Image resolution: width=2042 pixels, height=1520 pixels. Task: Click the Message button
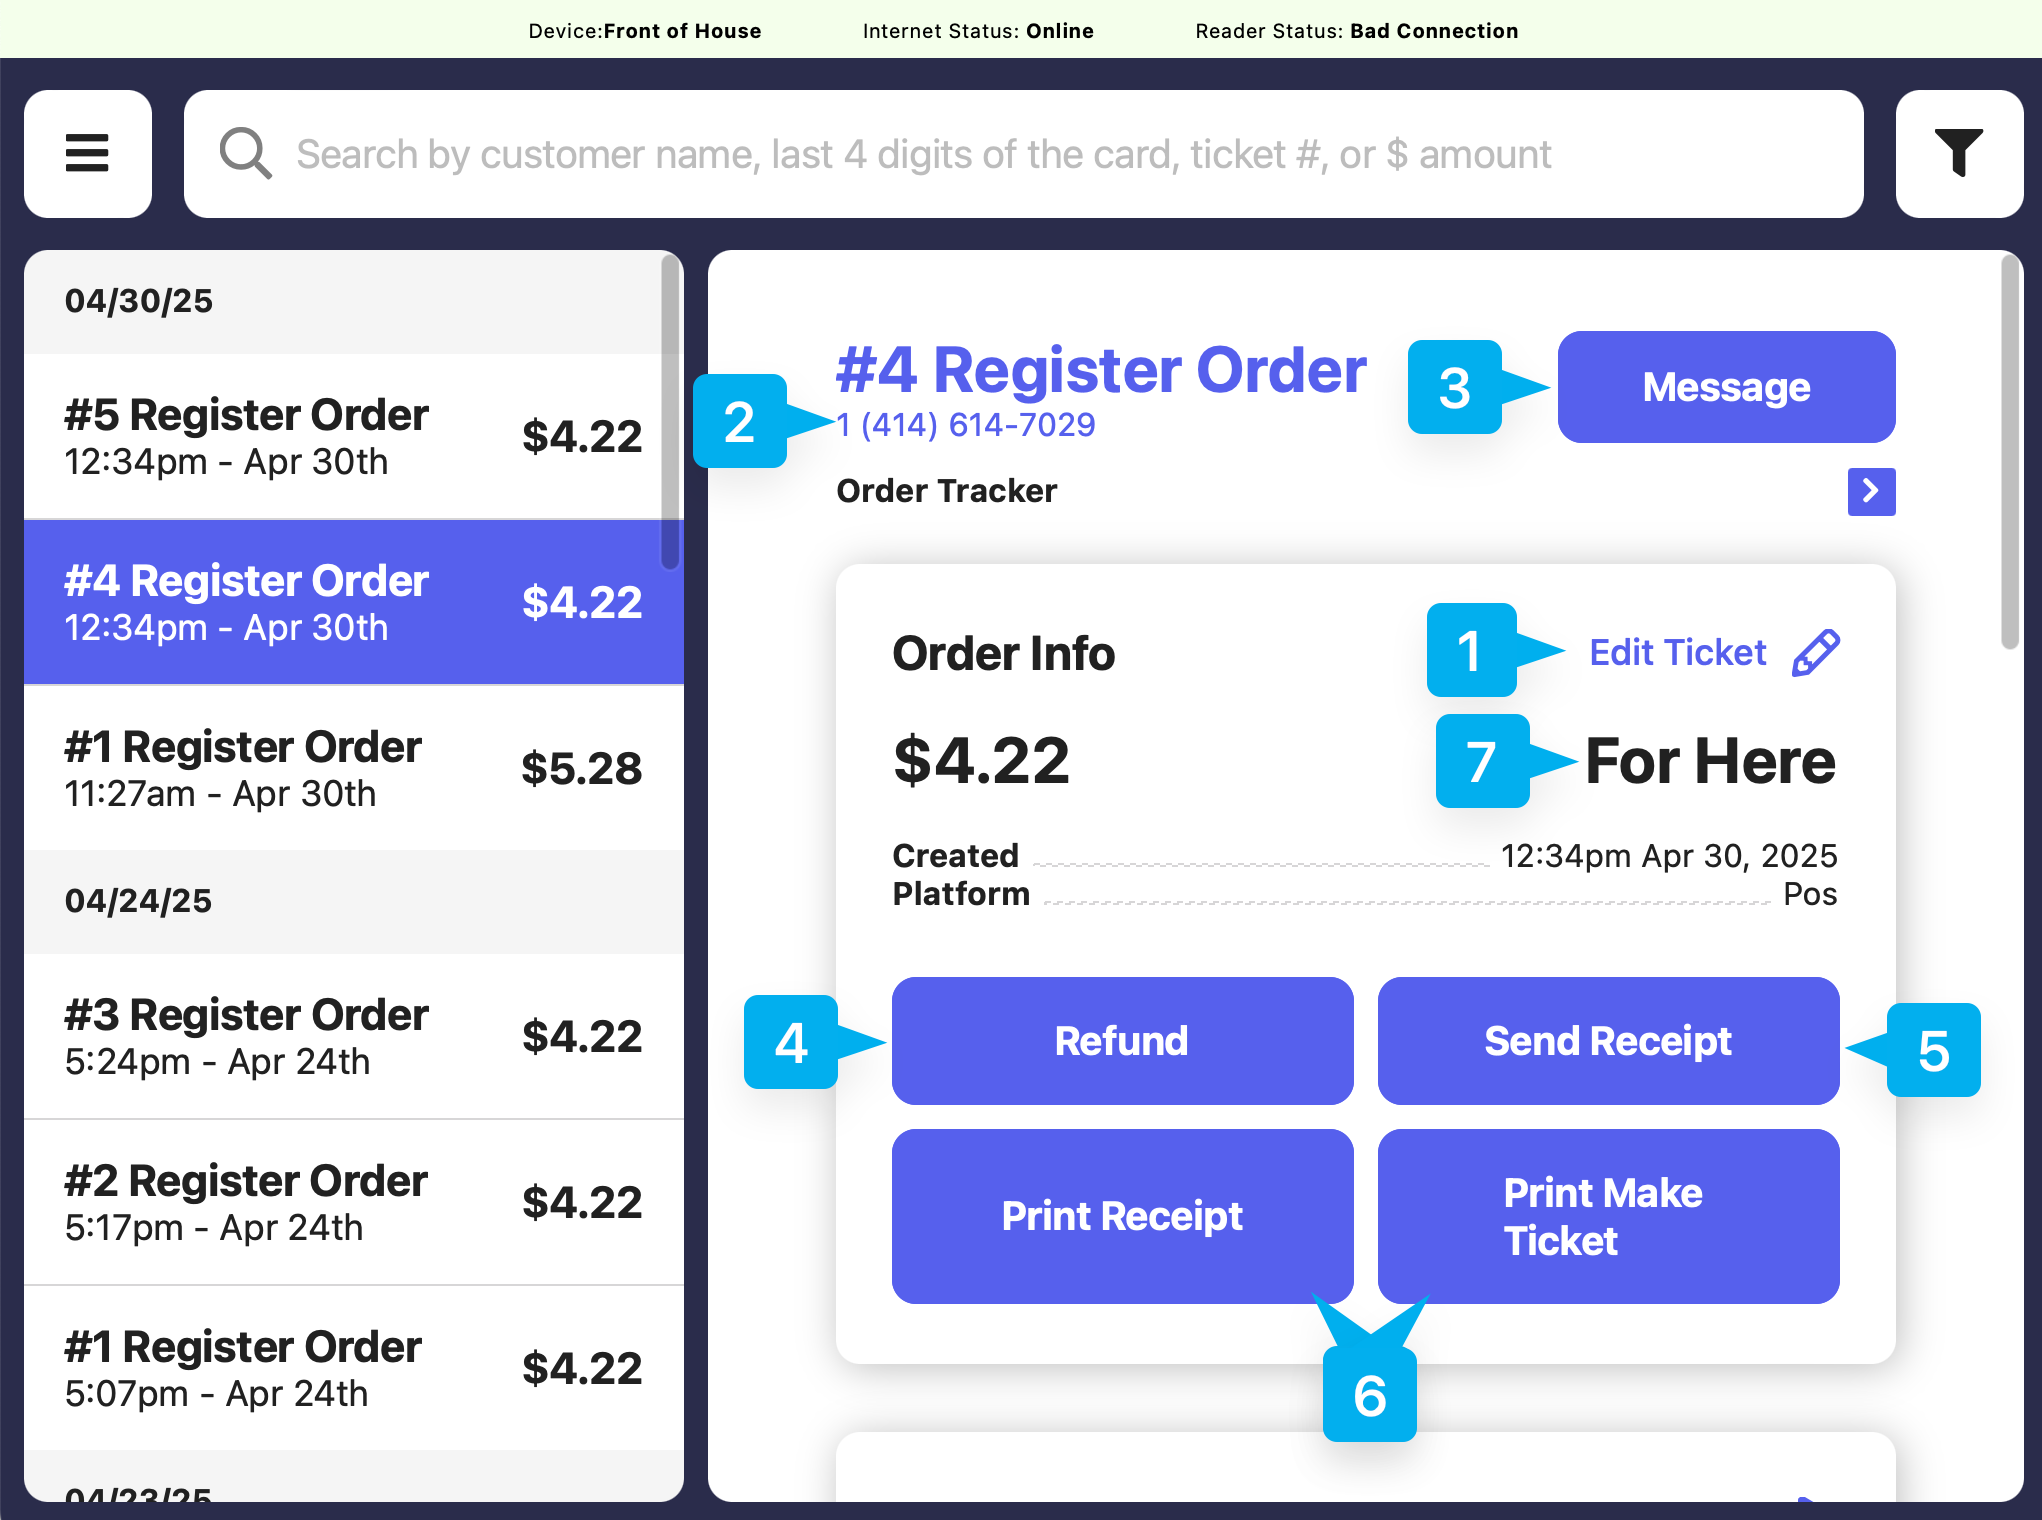(x=1725, y=387)
